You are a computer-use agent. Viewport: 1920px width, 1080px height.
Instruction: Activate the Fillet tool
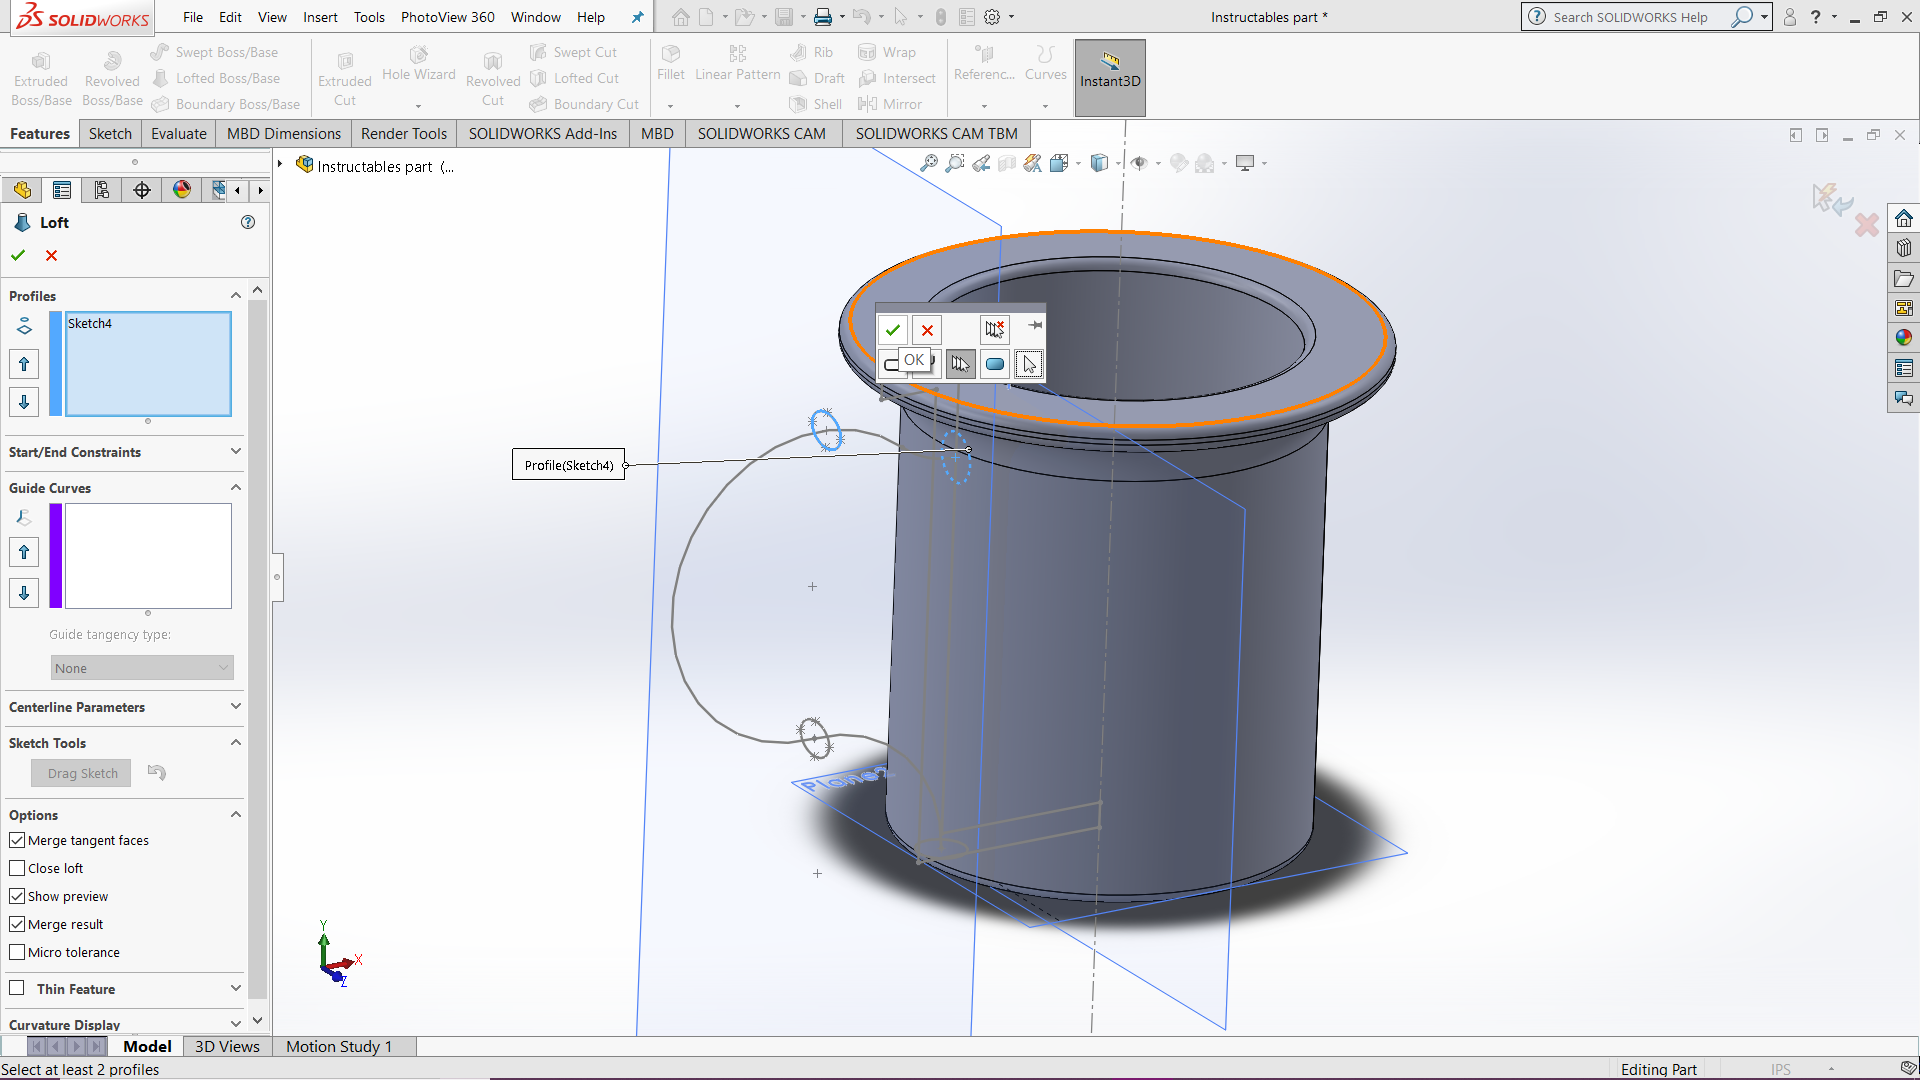(670, 65)
